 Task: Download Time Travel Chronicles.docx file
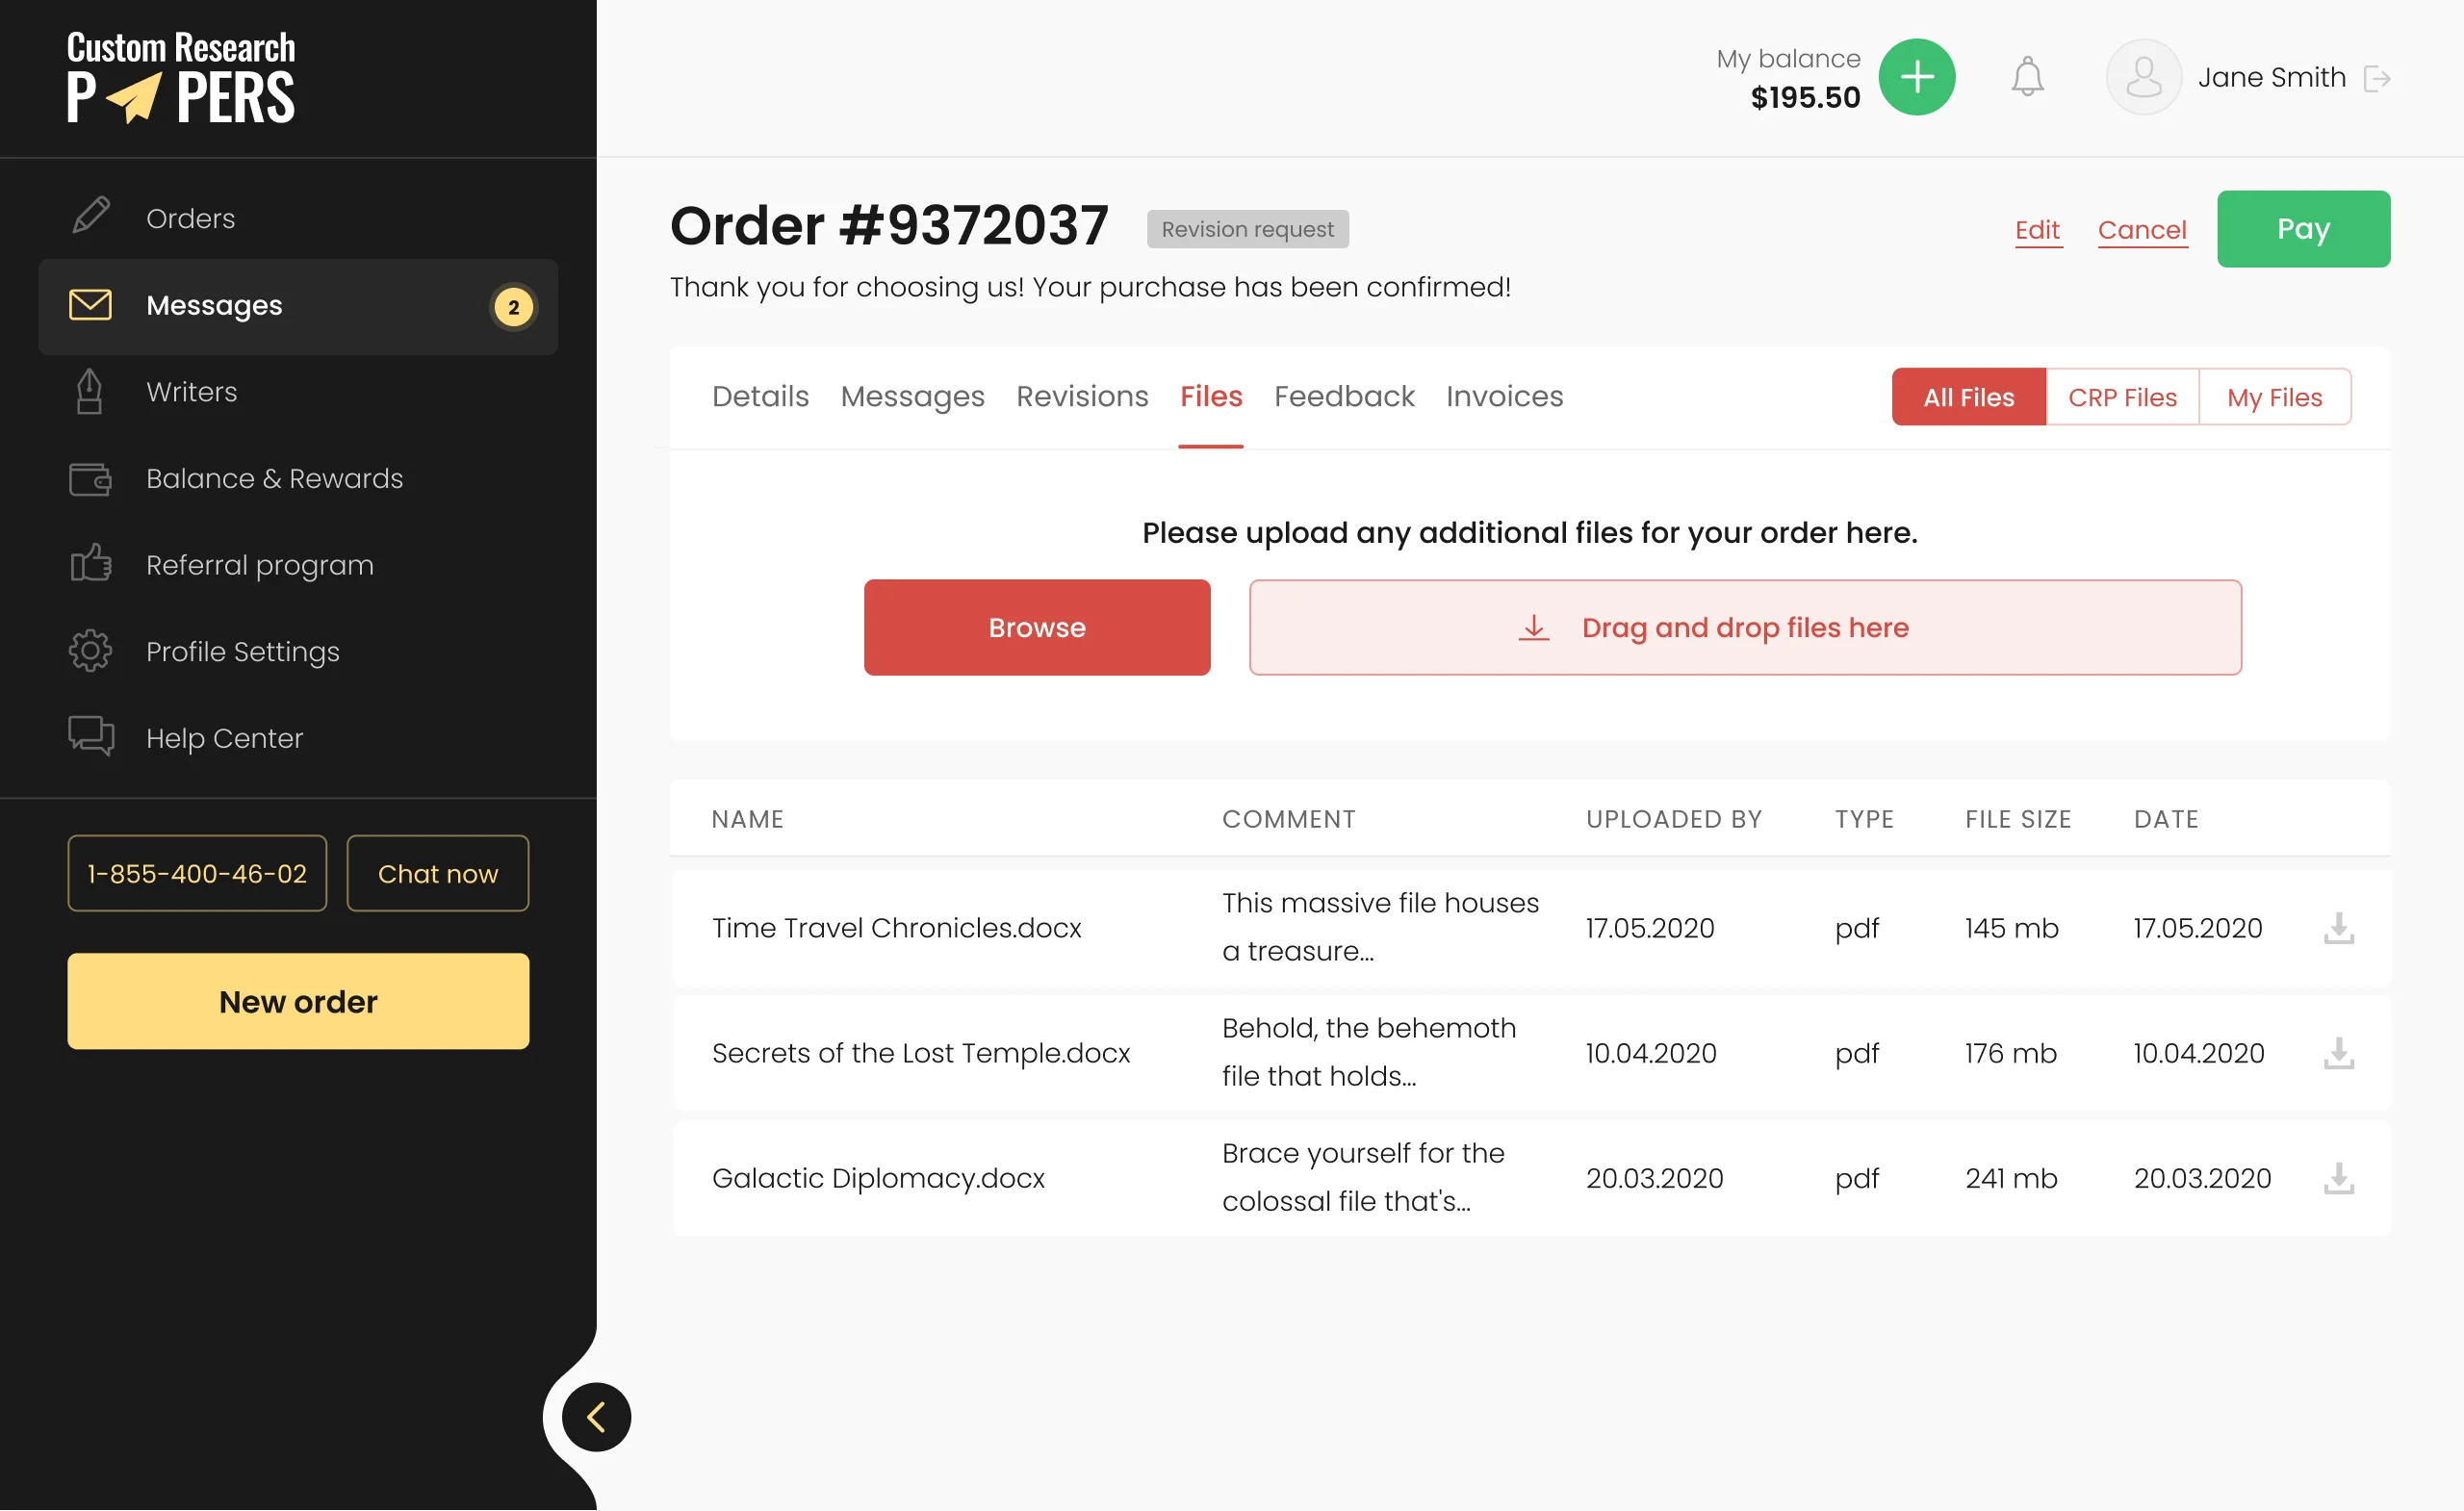(x=2338, y=928)
